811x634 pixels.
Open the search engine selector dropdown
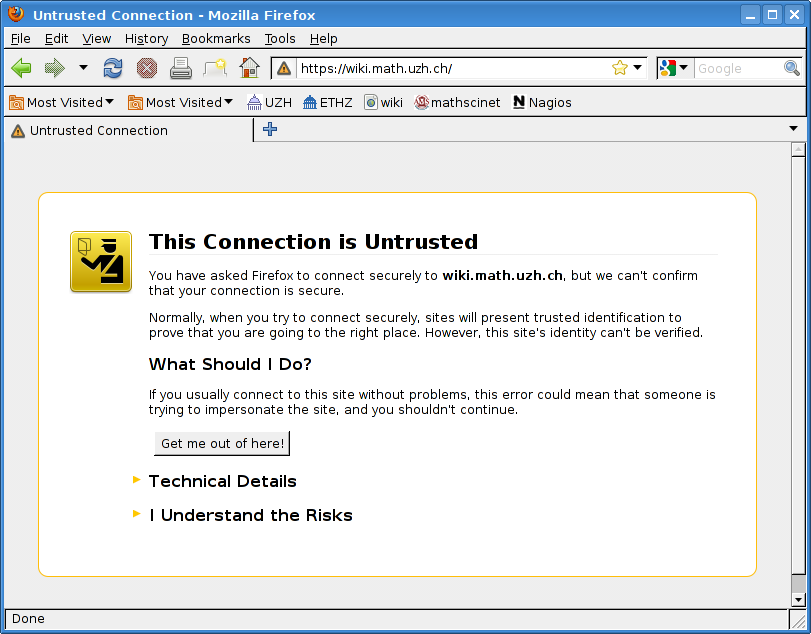click(x=673, y=68)
